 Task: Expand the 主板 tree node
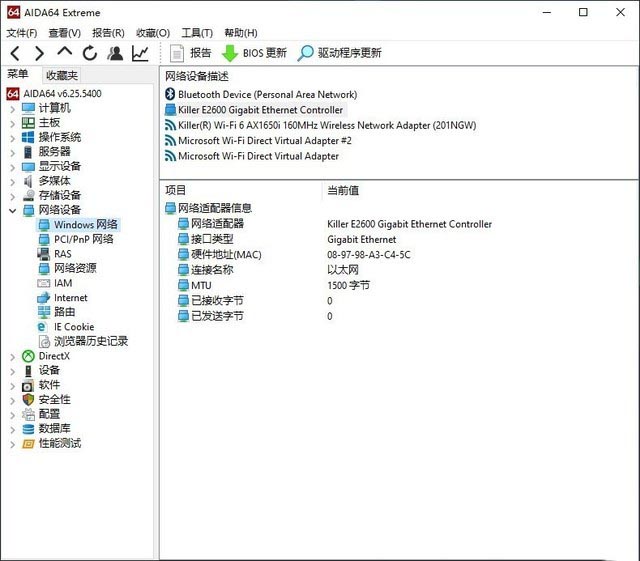(13, 123)
